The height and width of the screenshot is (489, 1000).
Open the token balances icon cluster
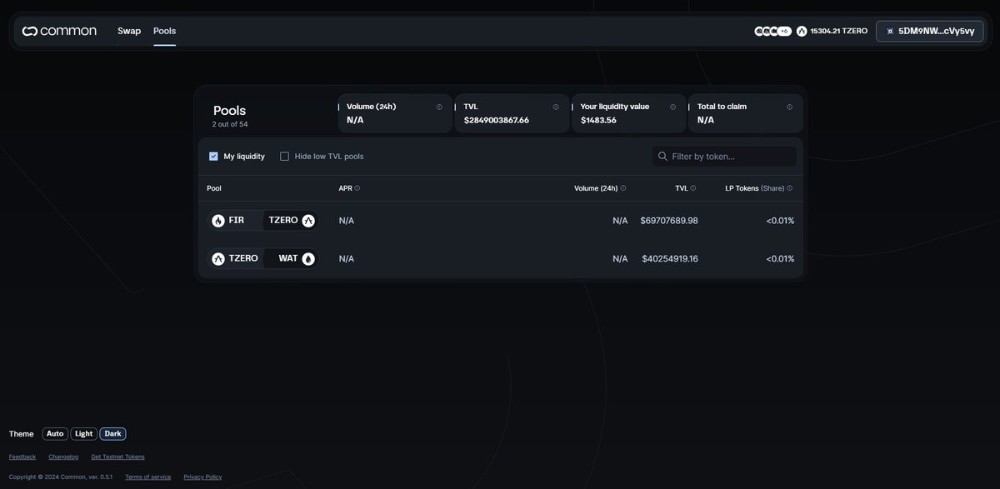click(x=772, y=31)
